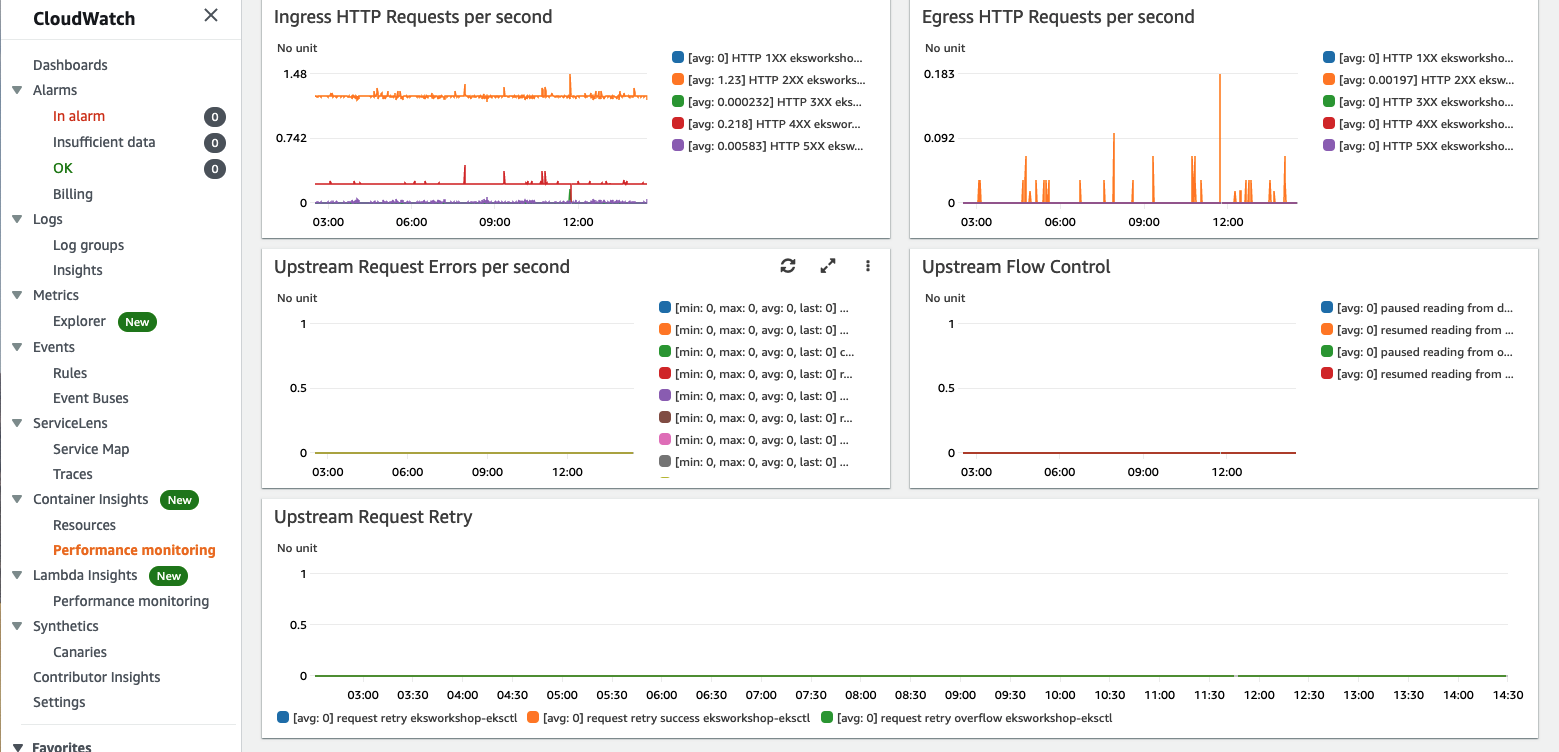Open Event Buses
Screen dimensions: 1559x752
[91, 398]
